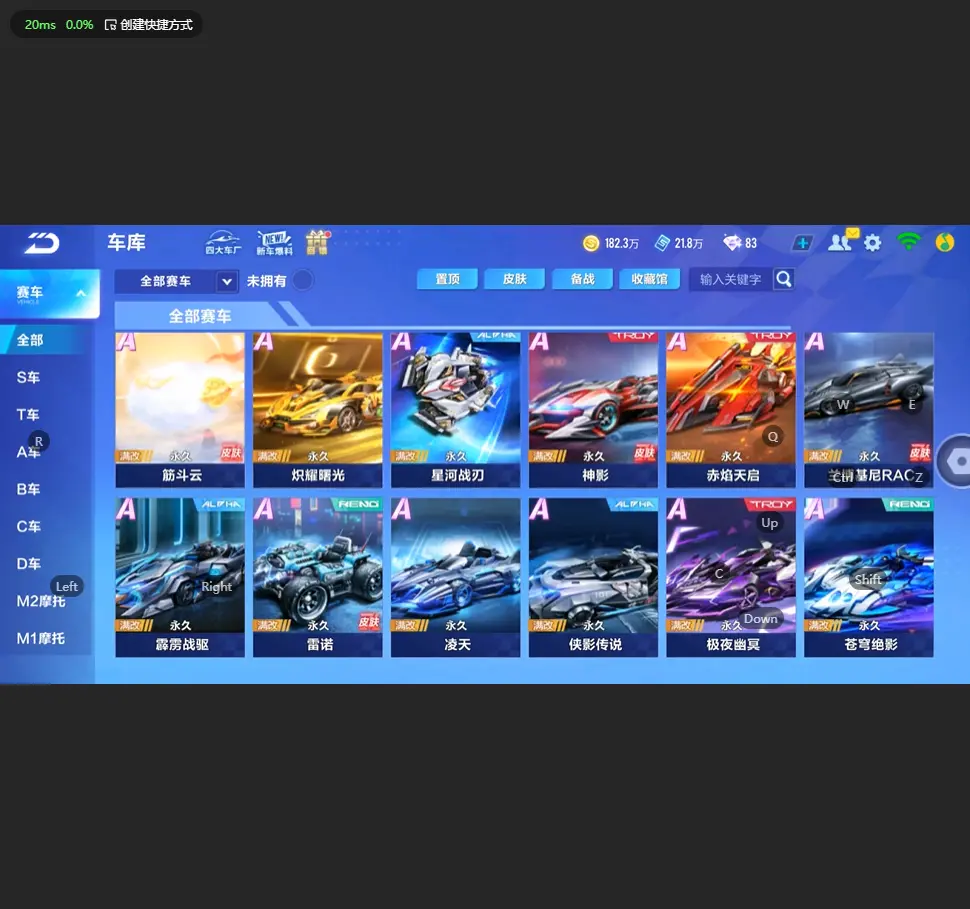Select the 侠影传说 car card
Screen dimensions: 970x909
click(593, 577)
